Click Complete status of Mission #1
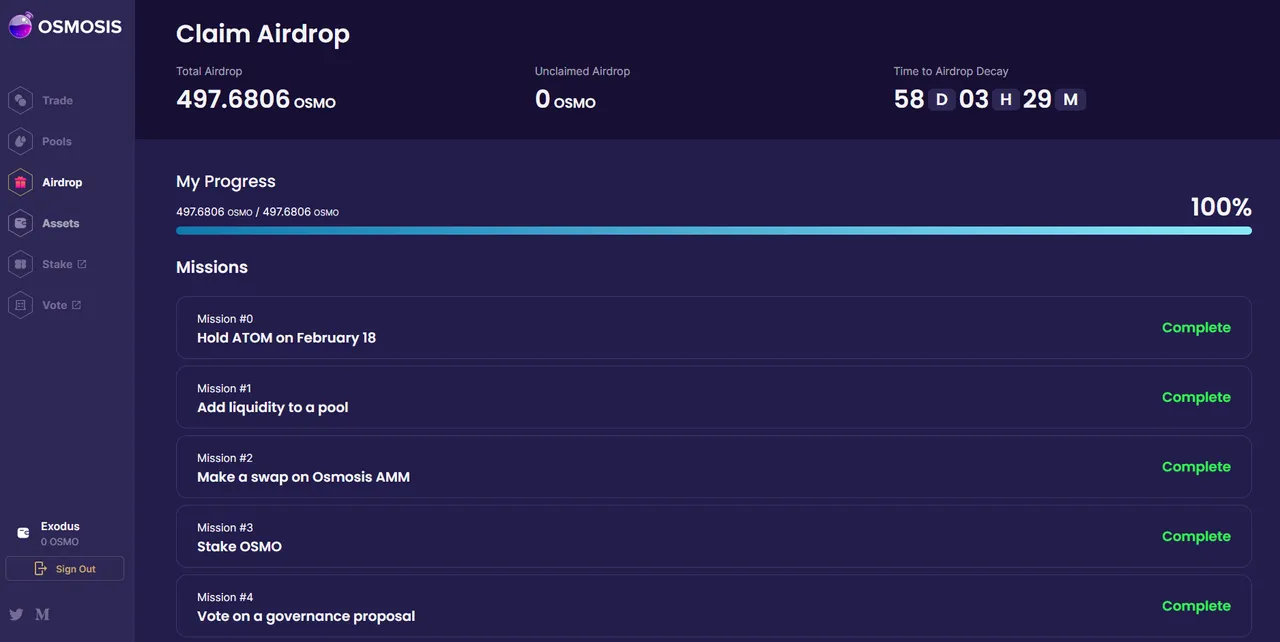The image size is (1280, 642). point(1196,397)
